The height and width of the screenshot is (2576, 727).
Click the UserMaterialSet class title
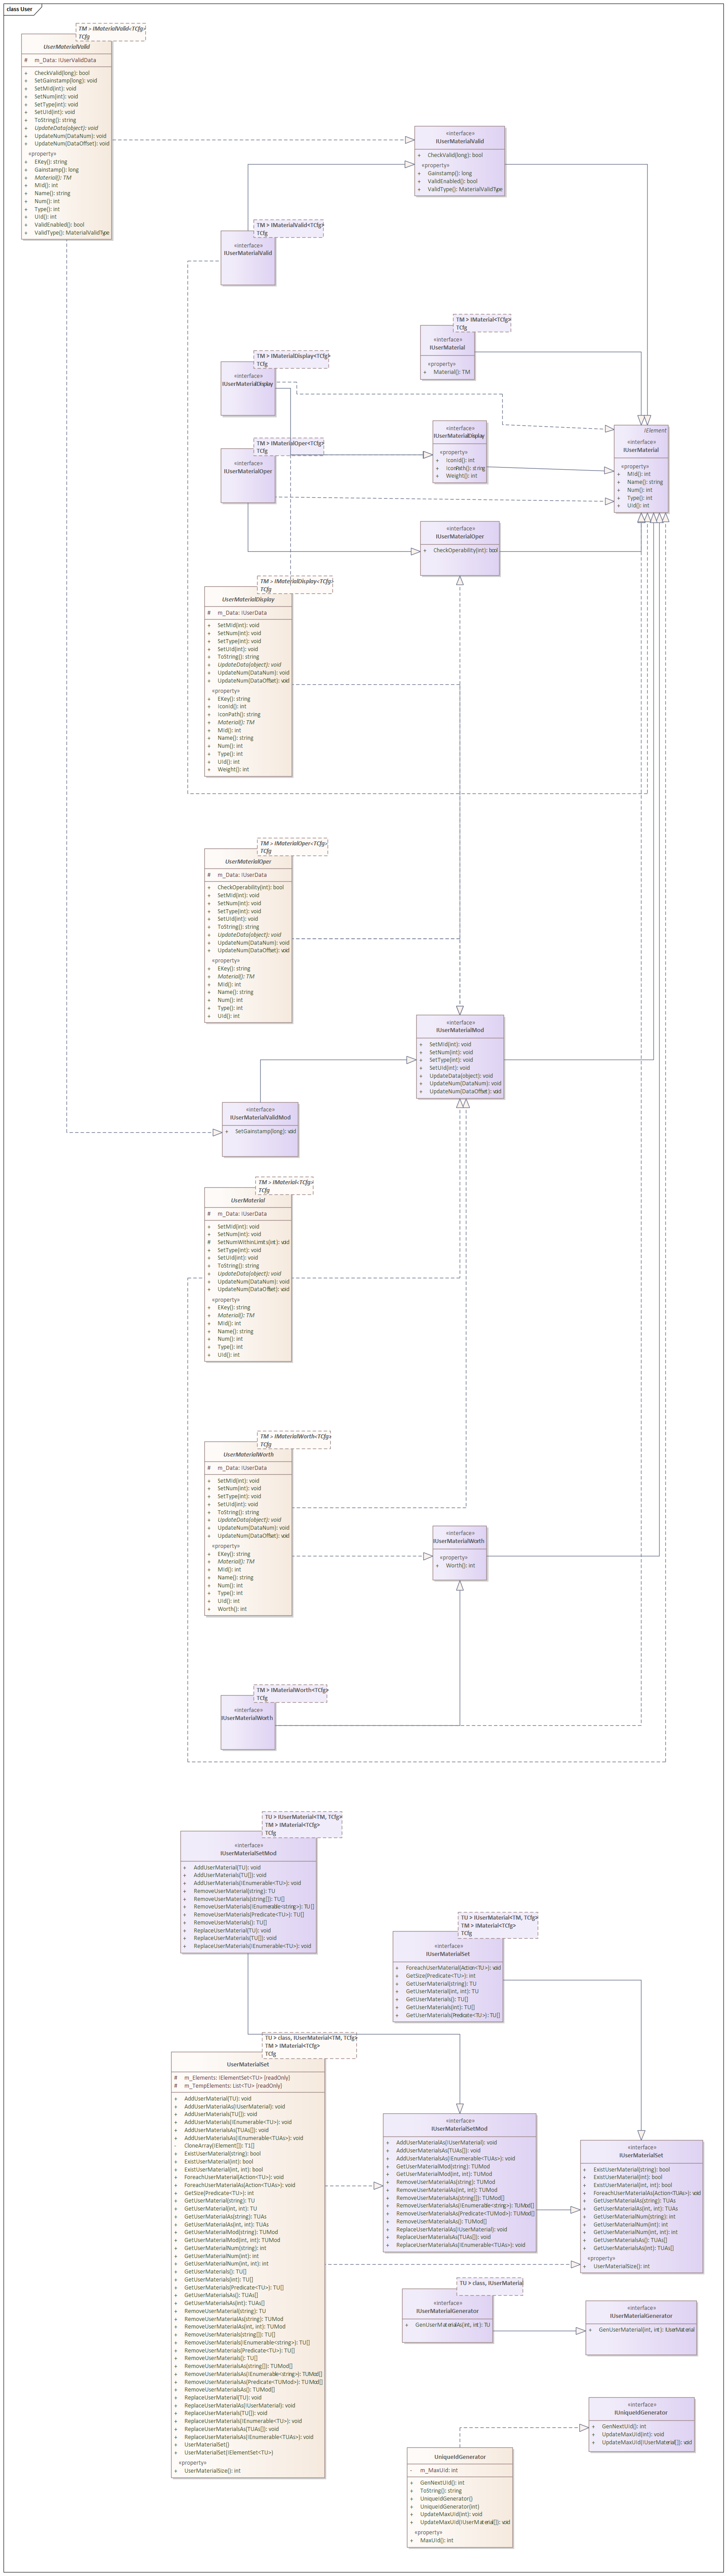click(247, 2064)
